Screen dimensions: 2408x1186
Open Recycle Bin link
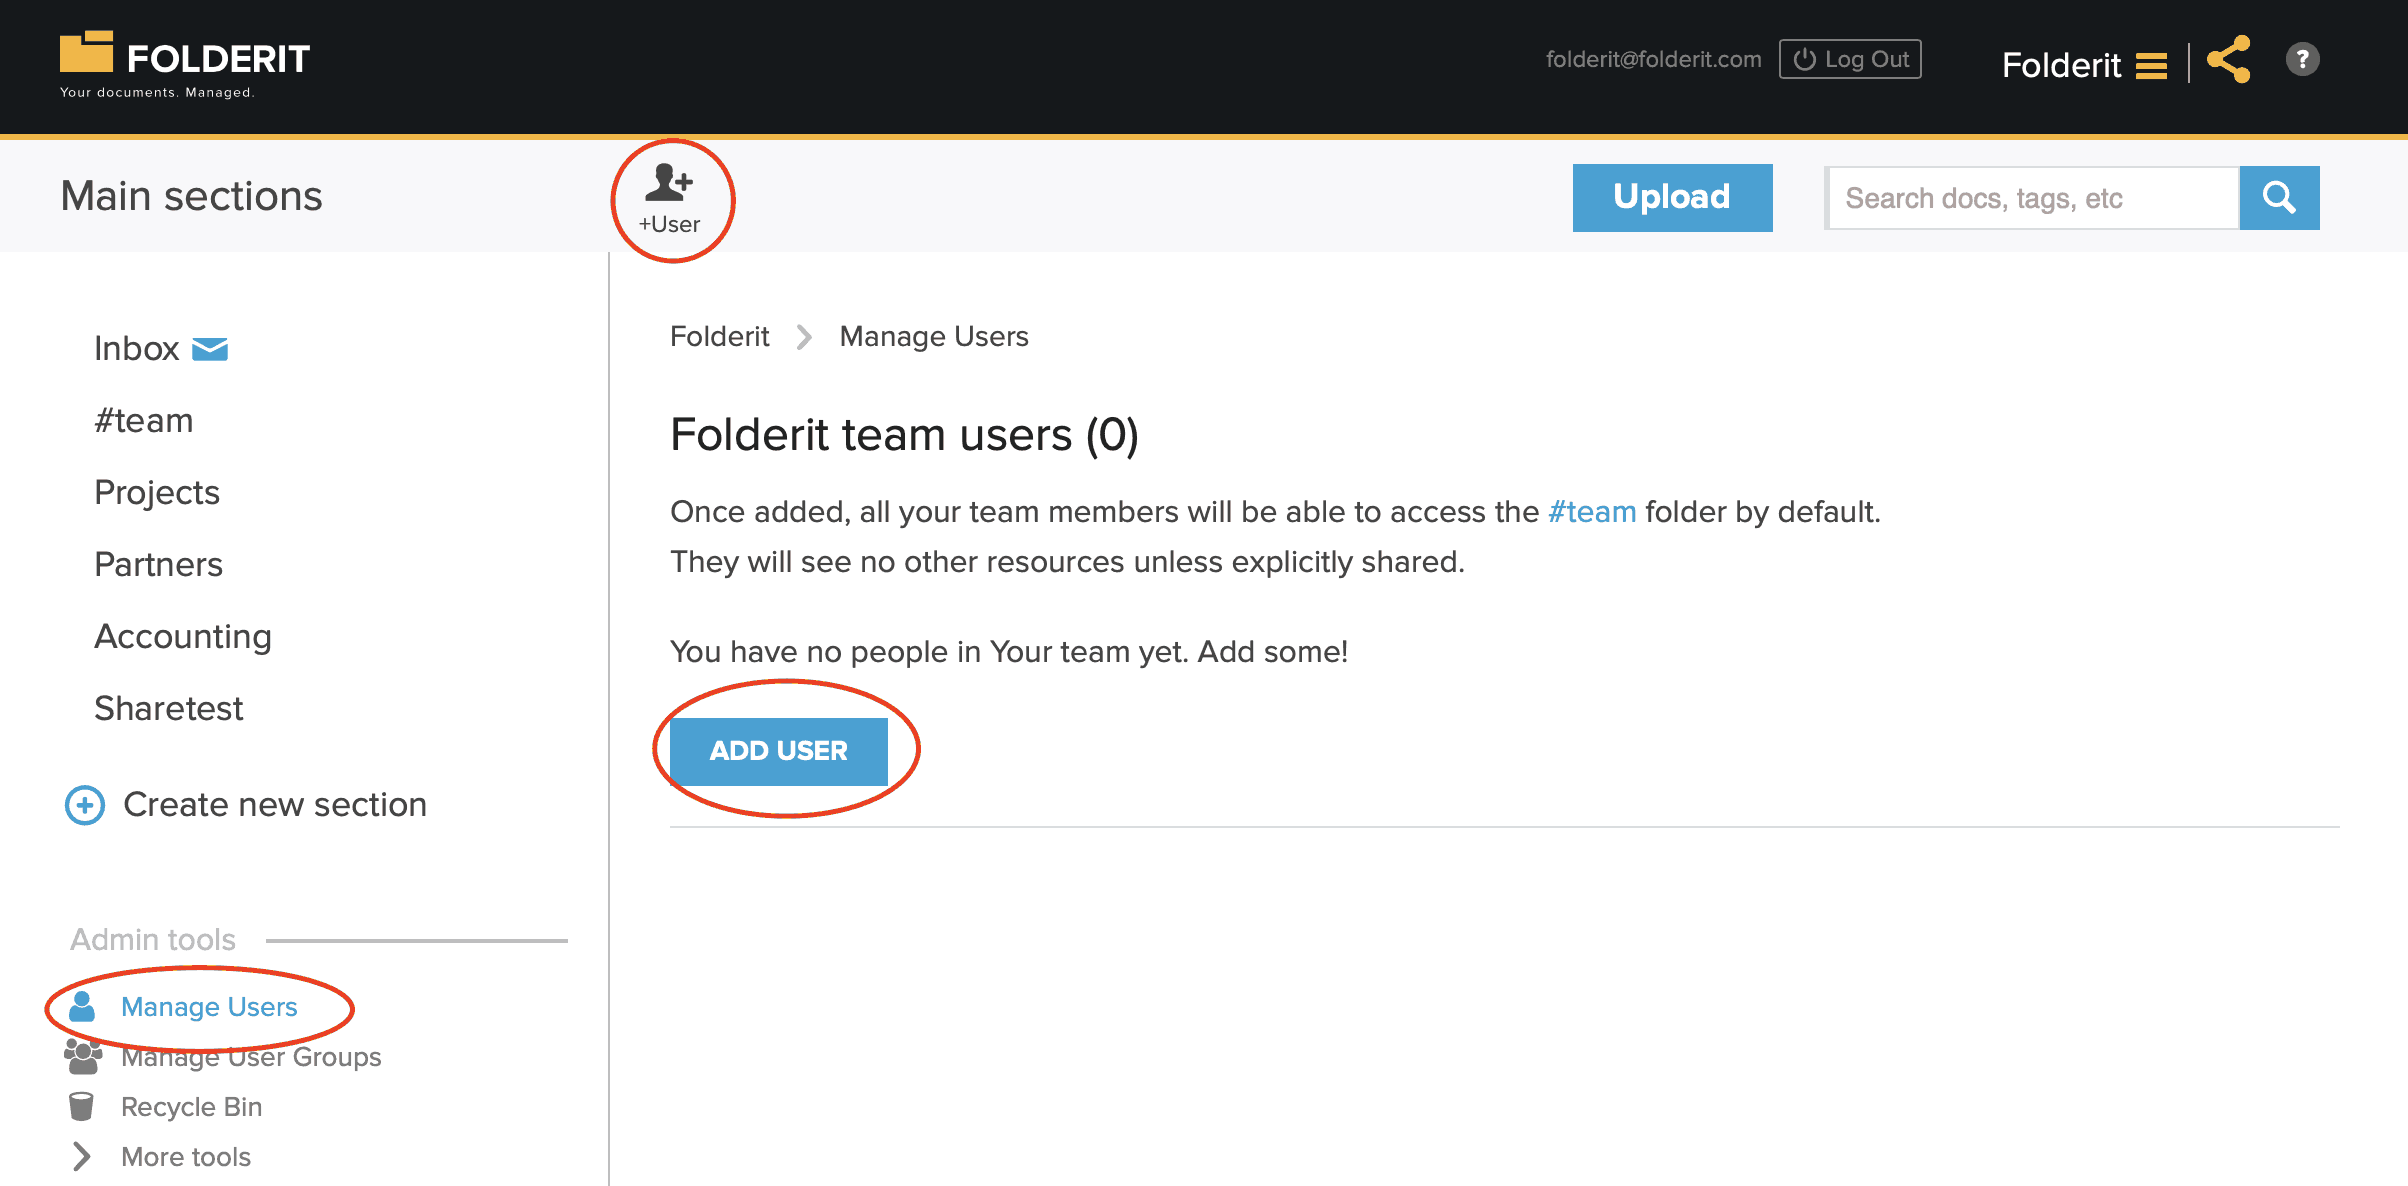pyautogui.click(x=191, y=1107)
